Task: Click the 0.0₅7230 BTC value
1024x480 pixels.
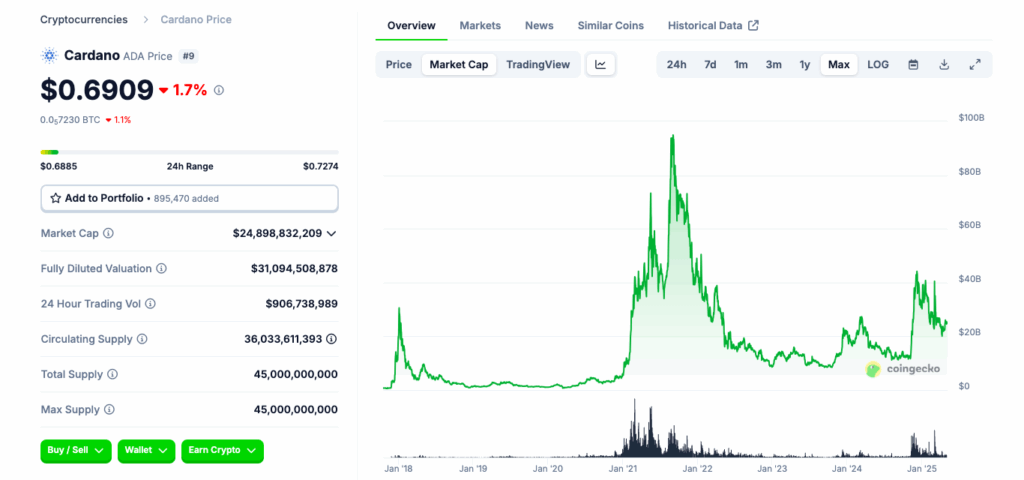Action: pos(69,120)
